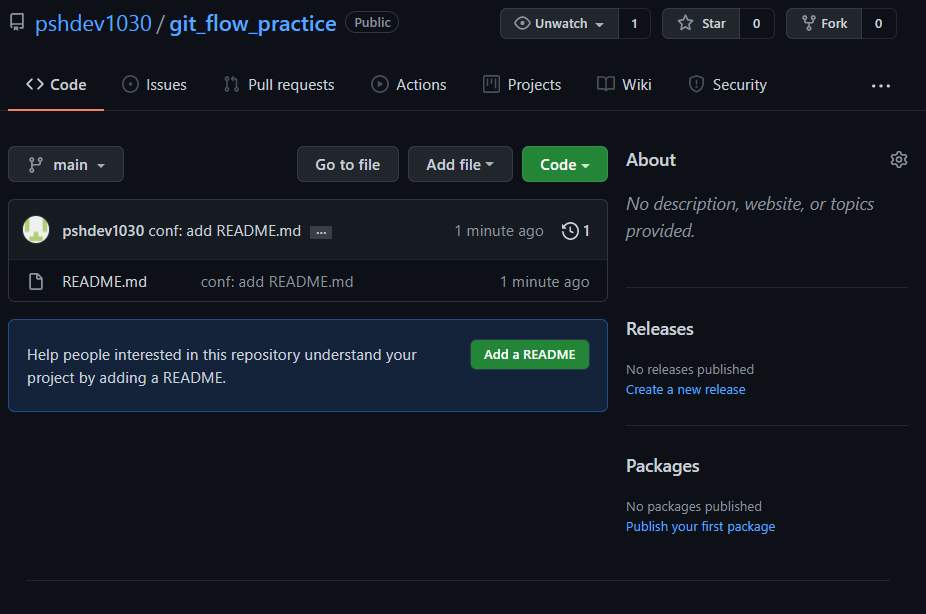The height and width of the screenshot is (614, 926).
Task: Open the Packages heading link
Action: pyautogui.click(x=663, y=466)
